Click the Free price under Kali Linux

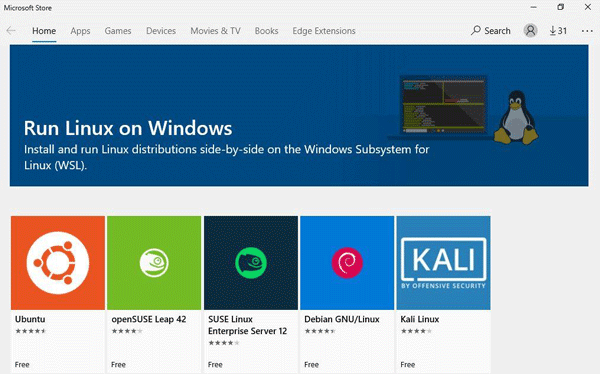[x=408, y=364]
